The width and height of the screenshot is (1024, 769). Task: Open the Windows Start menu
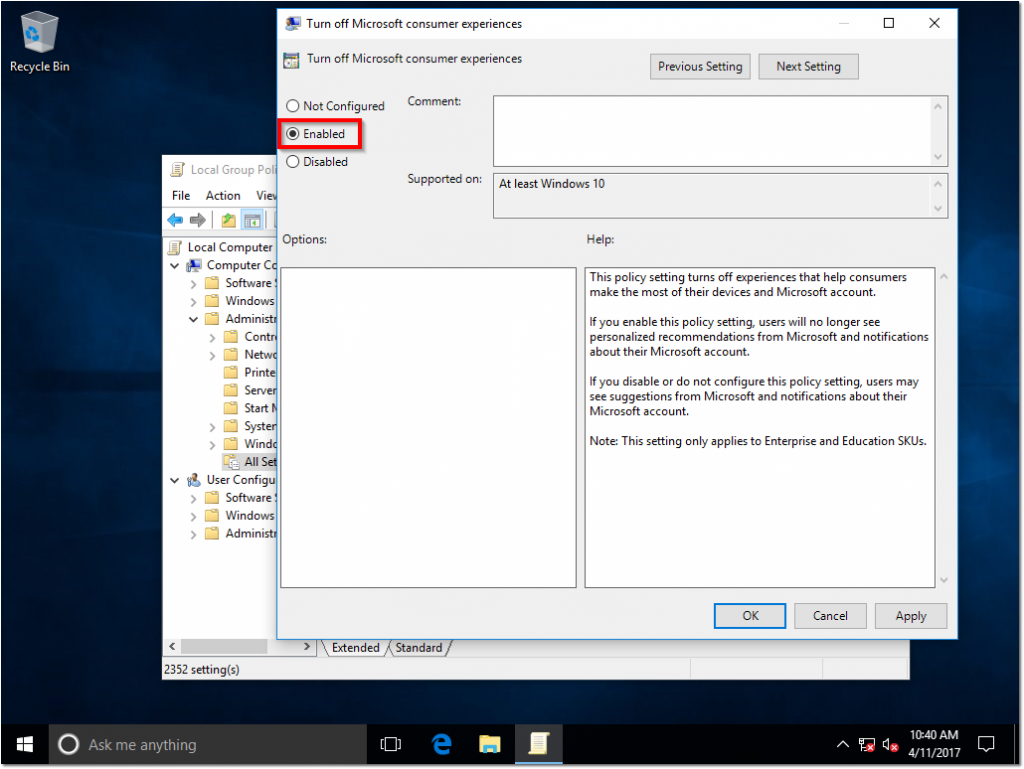tap(25, 744)
